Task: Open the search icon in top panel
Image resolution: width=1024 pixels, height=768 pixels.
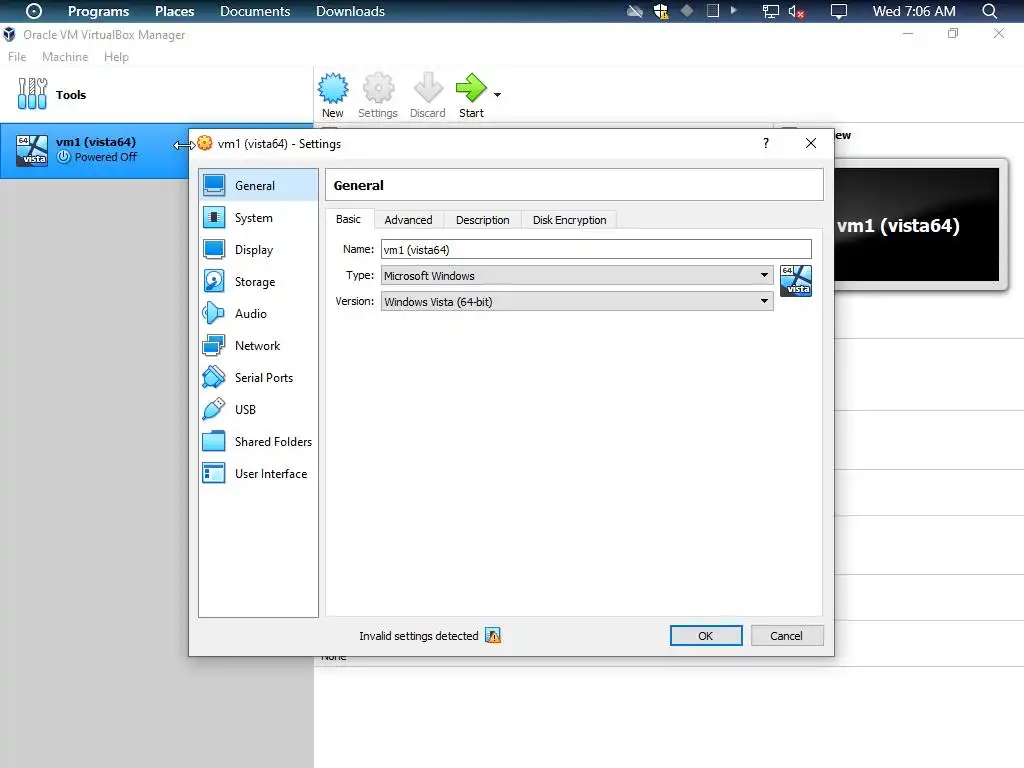Action: pyautogui.click(x=989, y=11)
